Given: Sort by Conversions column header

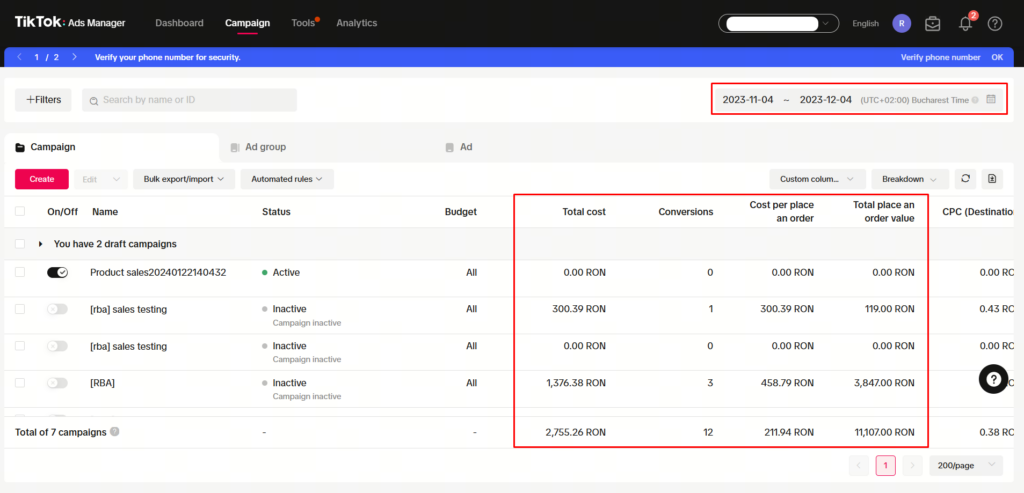Looking at the screenshot, I should pyautogui.click(x=686, y=212).
